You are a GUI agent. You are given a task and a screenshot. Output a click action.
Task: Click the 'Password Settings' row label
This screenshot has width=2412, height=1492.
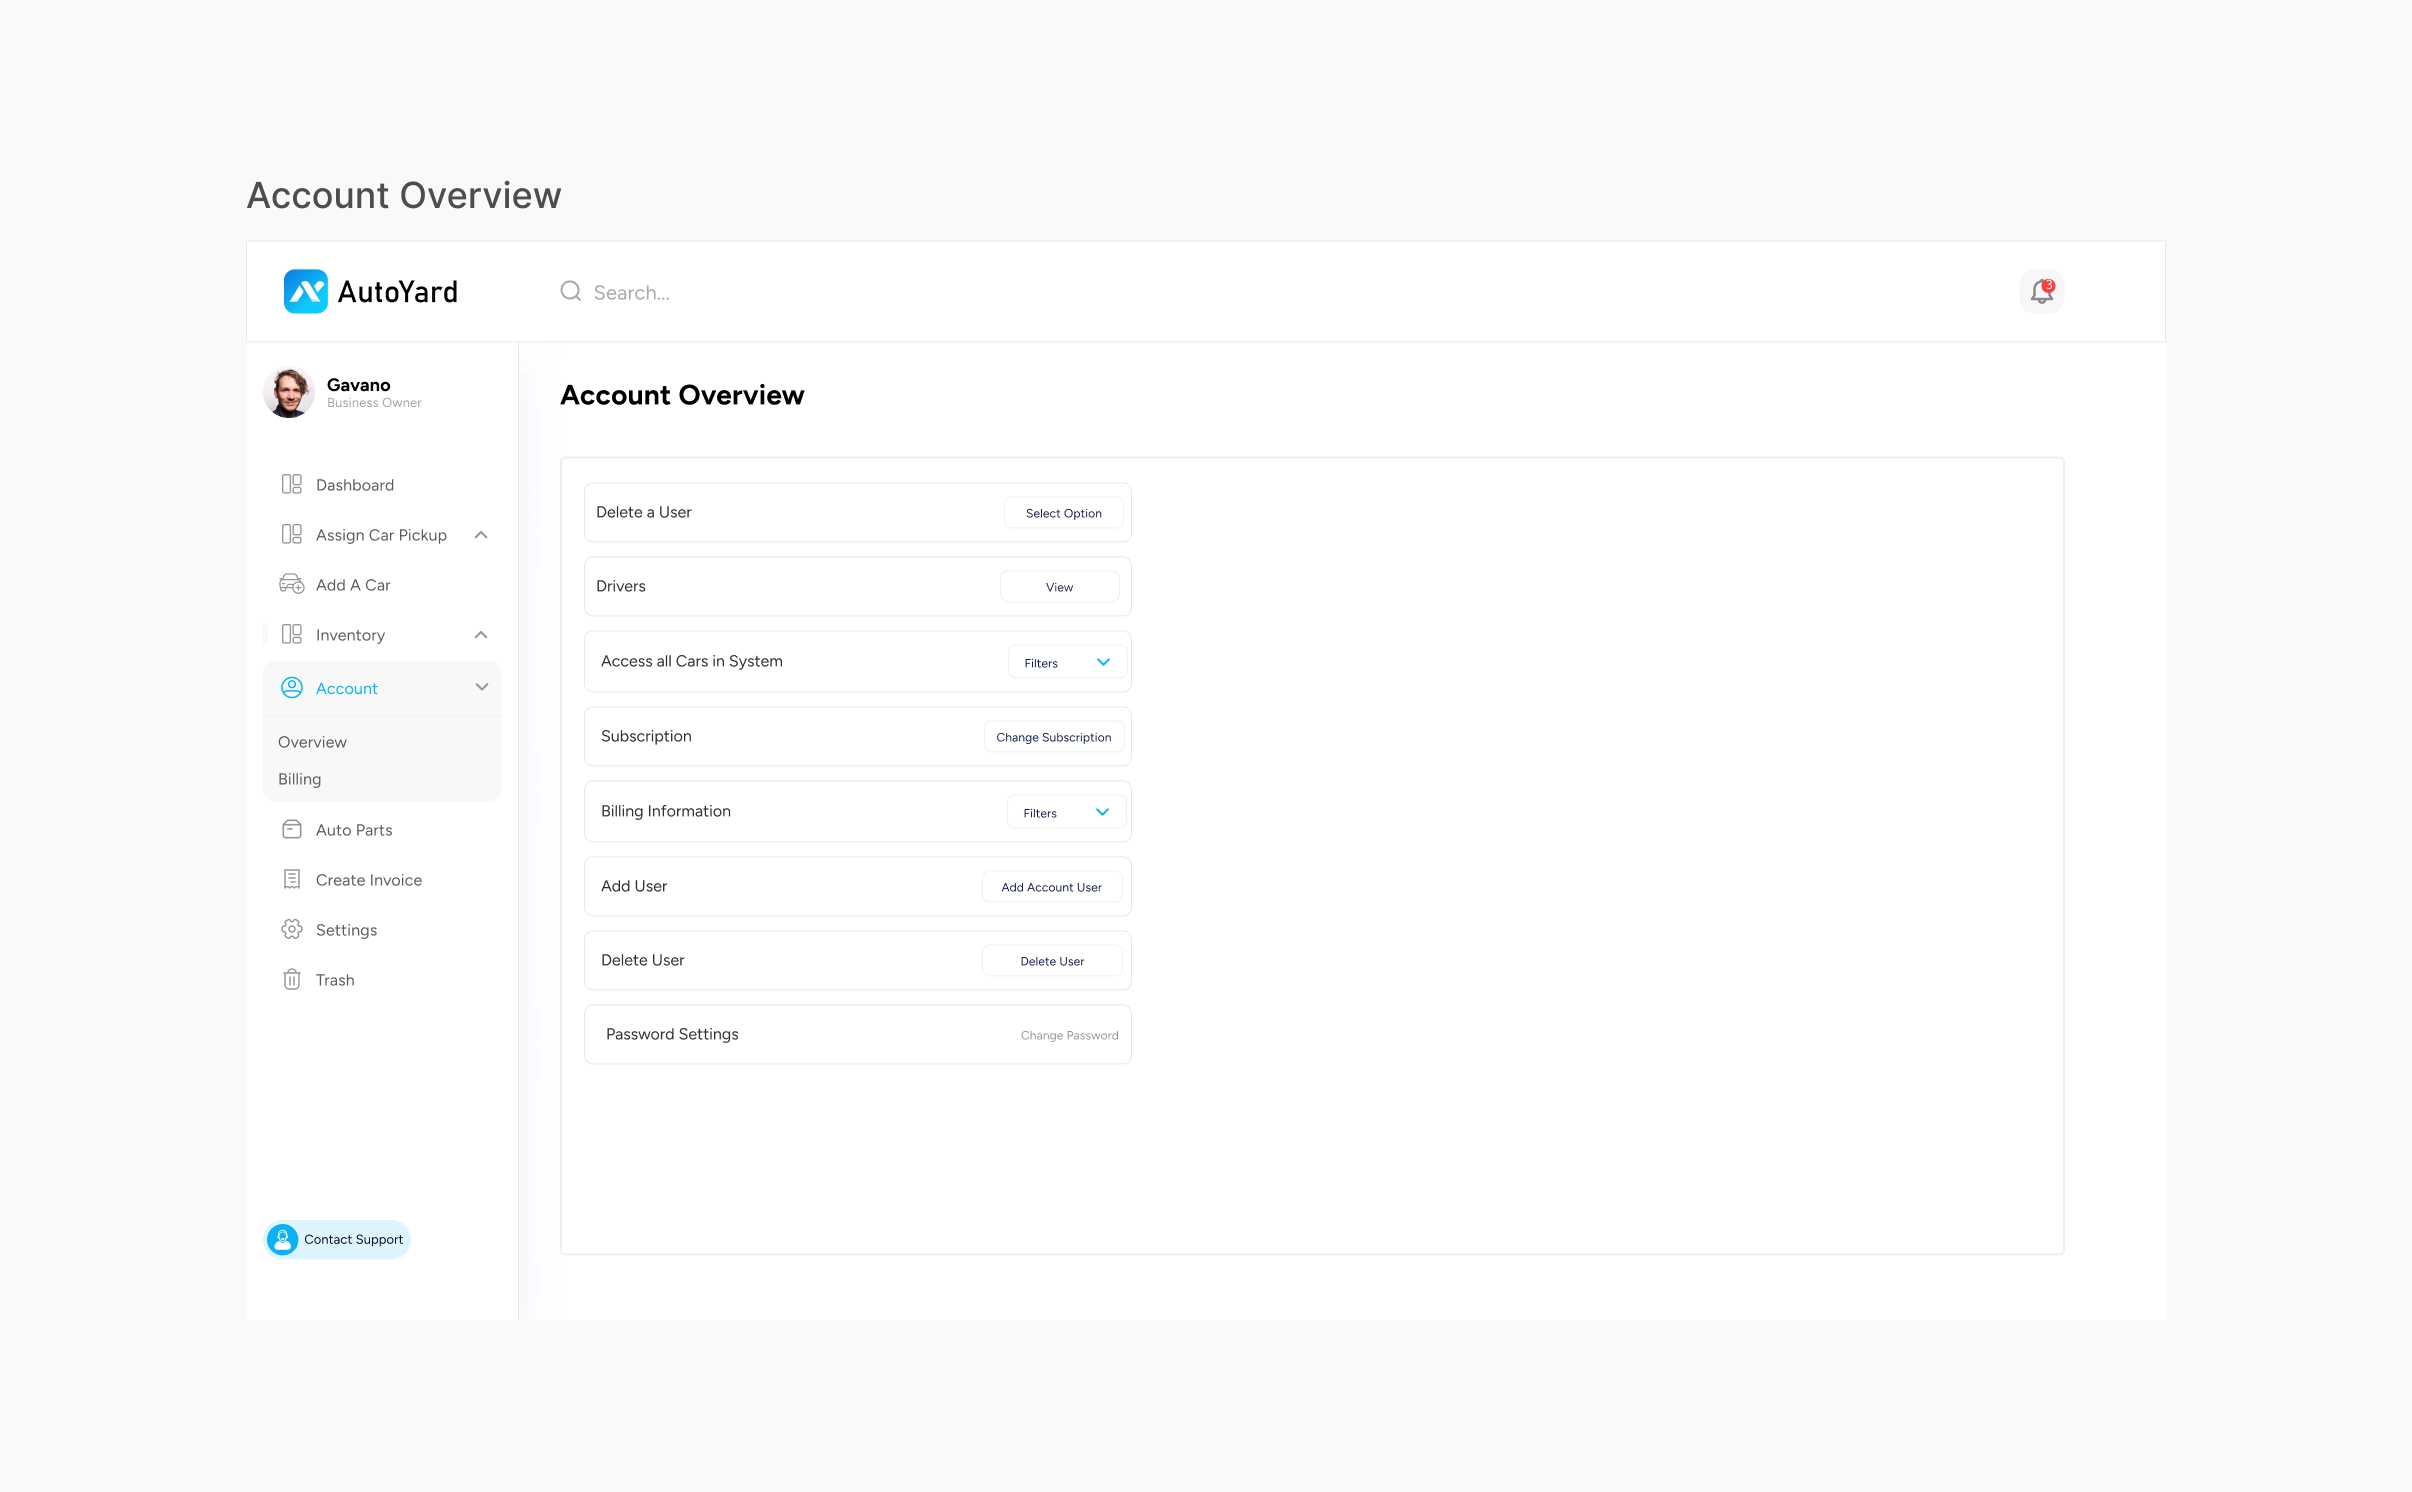tap(672, 1034)
